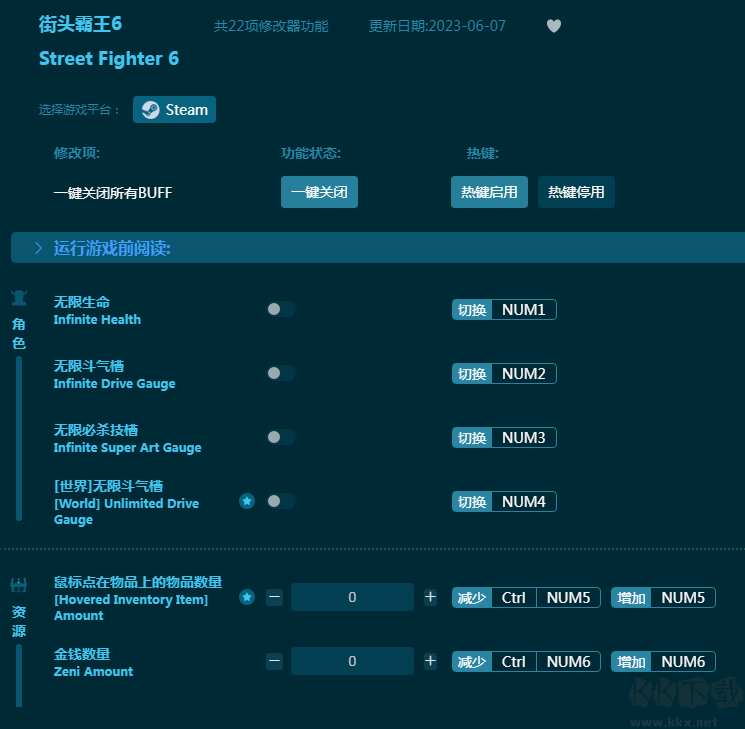Decrease Zeni Amount with minus button
Viewport: 745px width, 729px height.
[x=274, y=661]
